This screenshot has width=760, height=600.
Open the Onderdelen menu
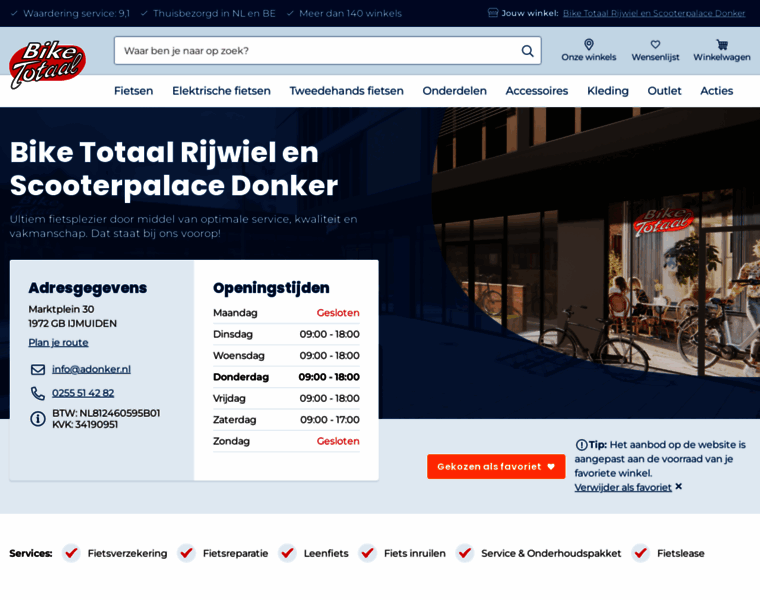click(x=454, y=91)
